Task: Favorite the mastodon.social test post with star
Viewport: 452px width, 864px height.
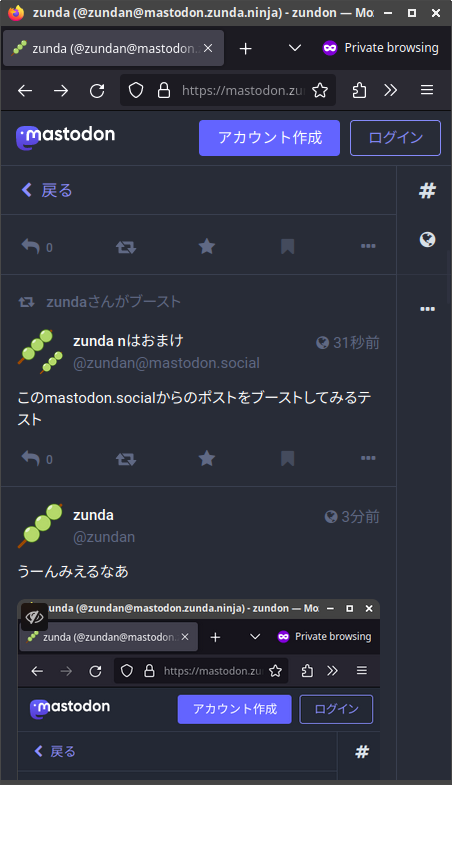Action: [207, 458]
